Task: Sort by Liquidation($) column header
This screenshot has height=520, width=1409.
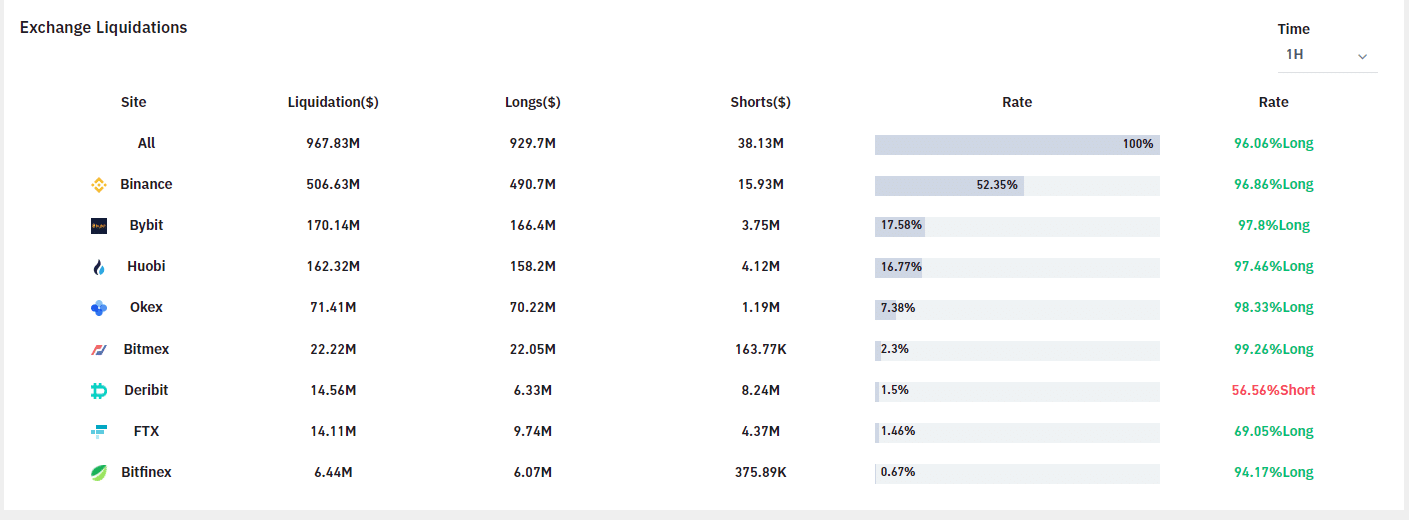Action: 333,102
